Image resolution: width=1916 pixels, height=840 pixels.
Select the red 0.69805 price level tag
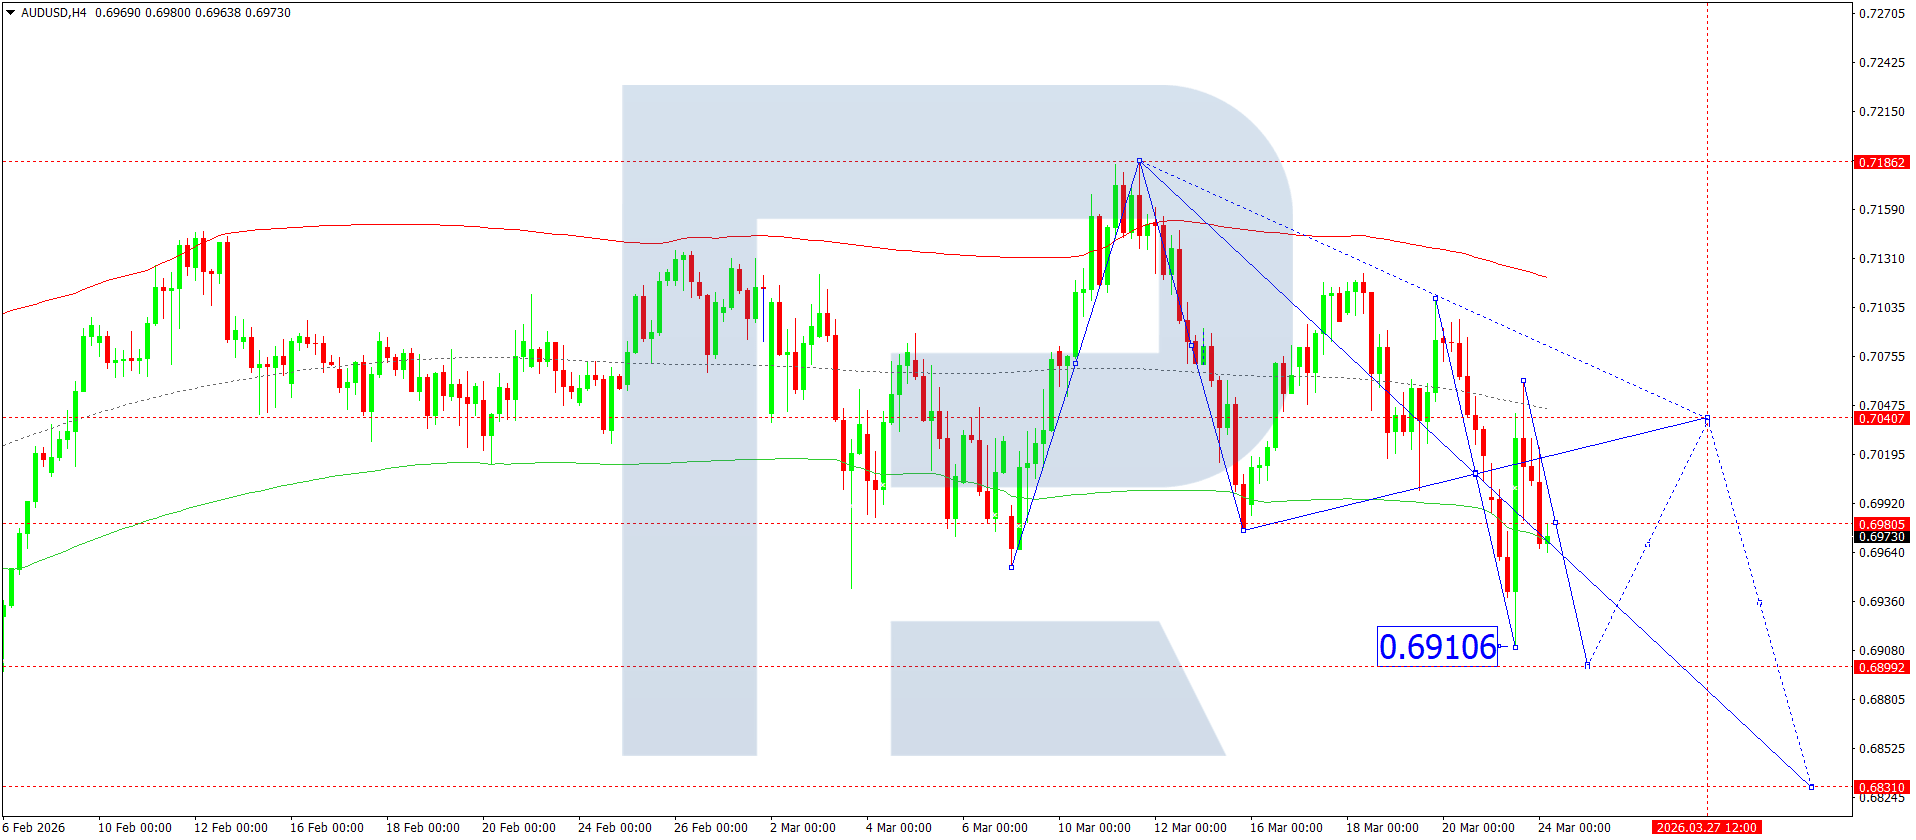(x=1881, y=524)
